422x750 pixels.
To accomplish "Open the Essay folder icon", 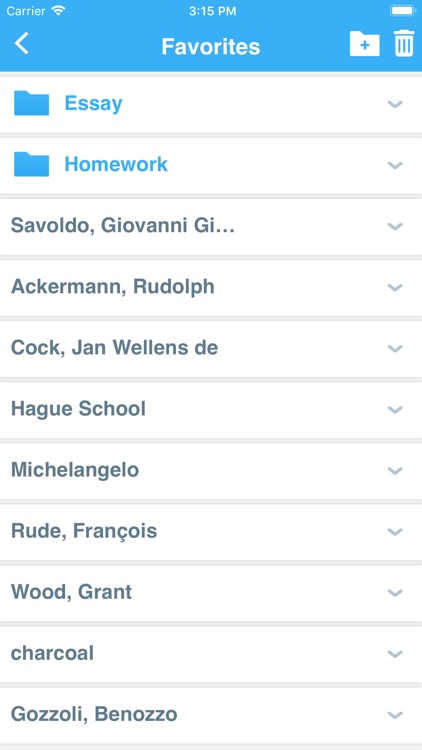I will click(x=32, y=103).
